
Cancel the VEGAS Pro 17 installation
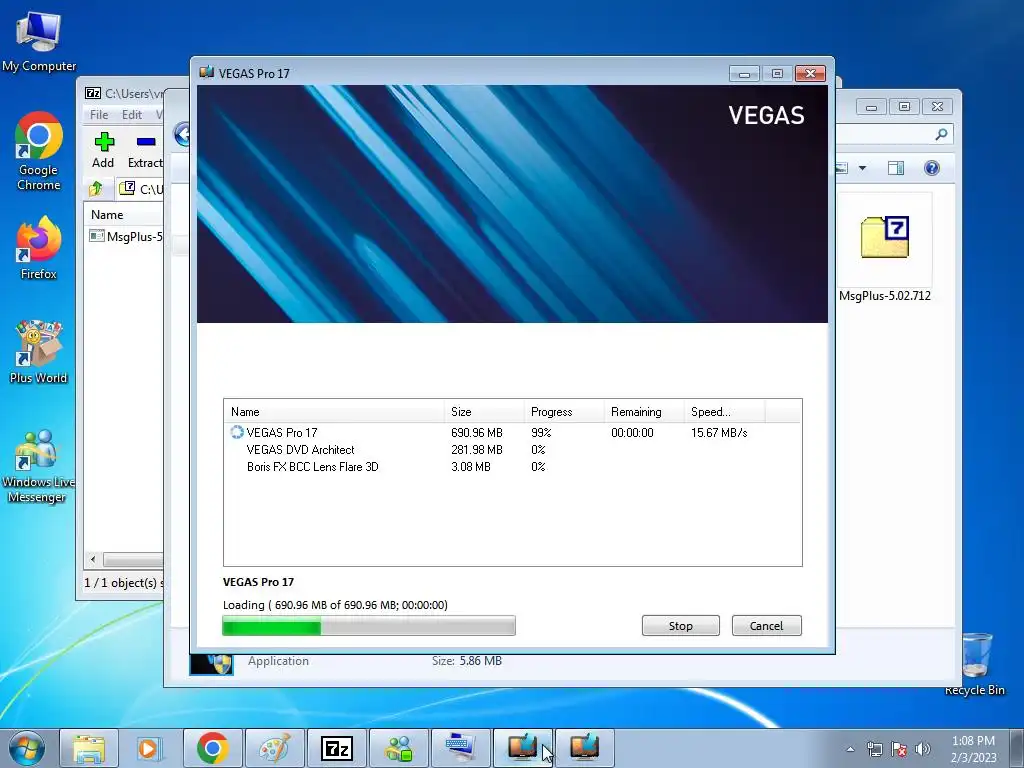766,626
